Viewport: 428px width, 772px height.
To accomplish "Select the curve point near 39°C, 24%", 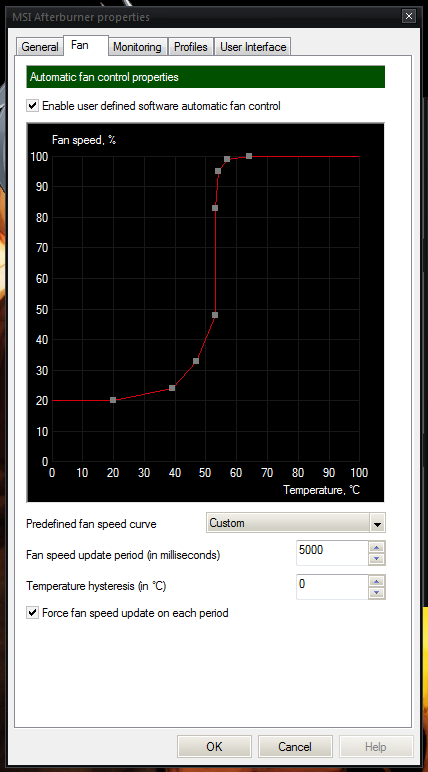I will [x=172, y=388].
